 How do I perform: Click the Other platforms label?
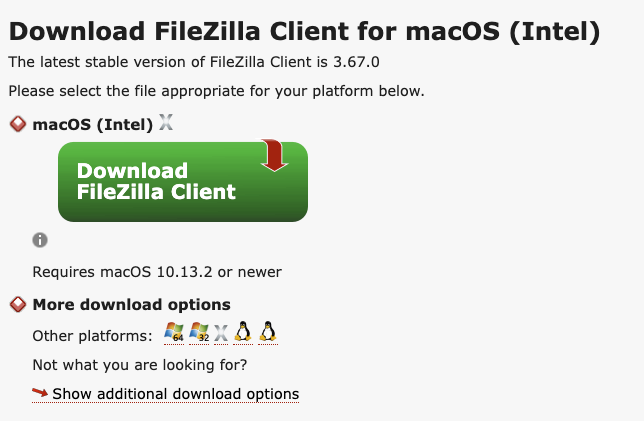92,335
